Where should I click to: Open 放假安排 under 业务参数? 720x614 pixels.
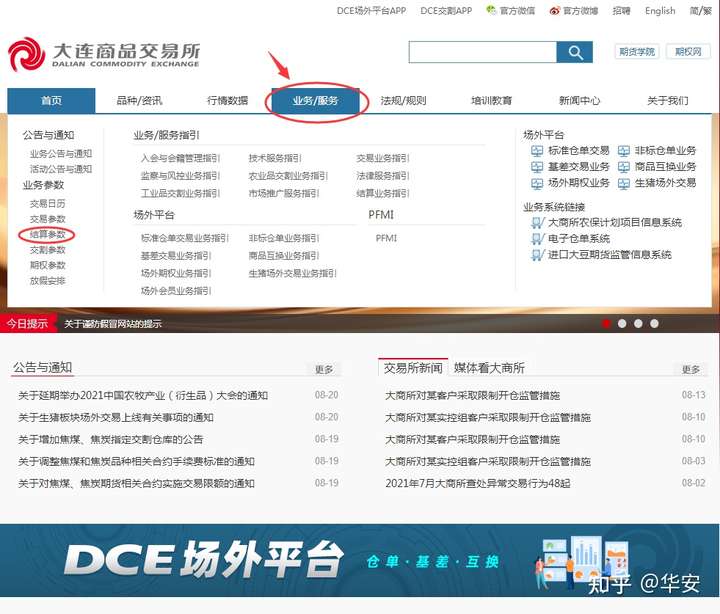(48, 281)
